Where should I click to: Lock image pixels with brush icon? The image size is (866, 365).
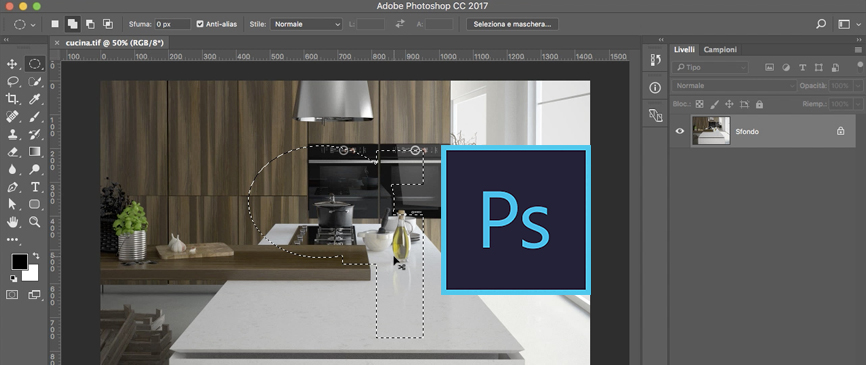714,104
